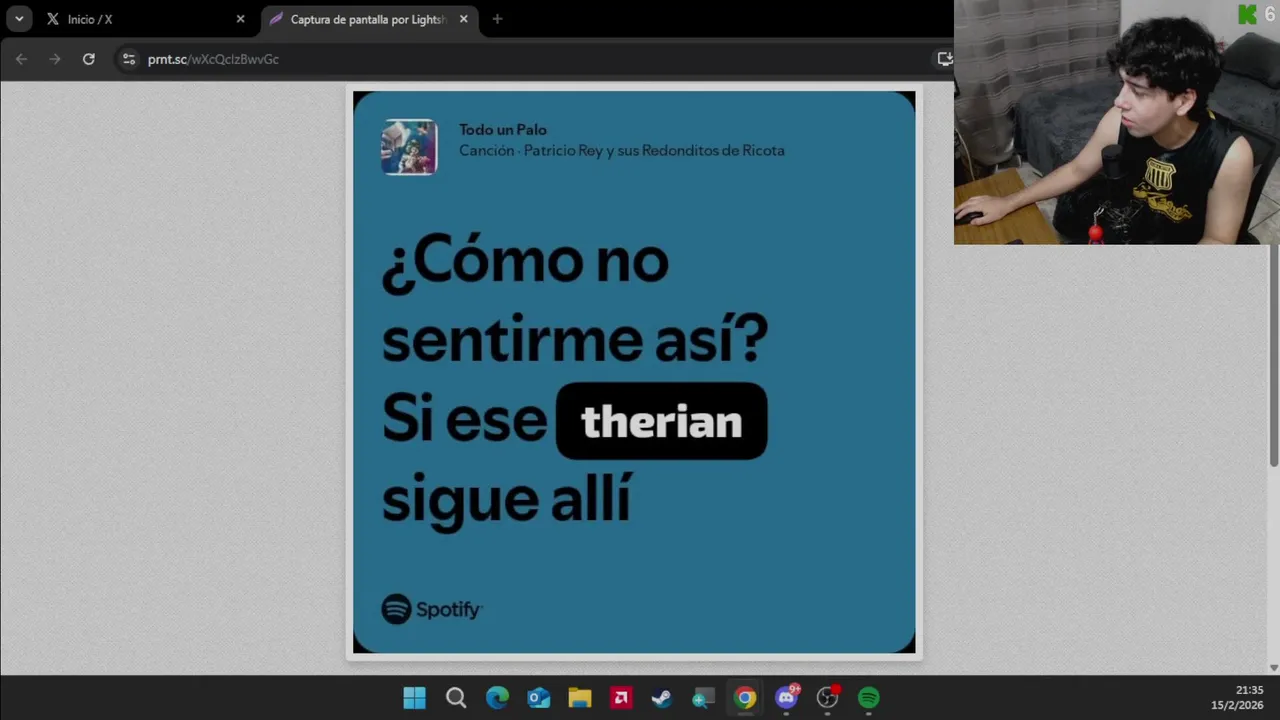Open Discord from the taskbar
Image resolution: width=1280 pixels, height=720 pixels.
tap(787, 698)
